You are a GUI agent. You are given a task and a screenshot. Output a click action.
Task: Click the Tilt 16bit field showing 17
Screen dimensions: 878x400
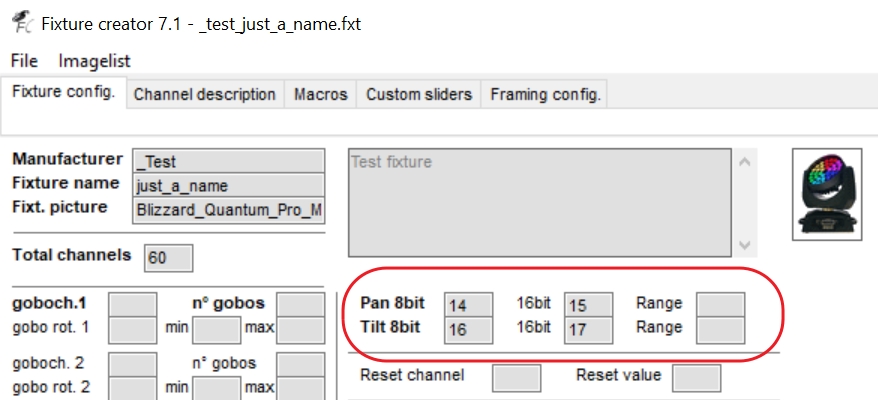coord(589,331)
